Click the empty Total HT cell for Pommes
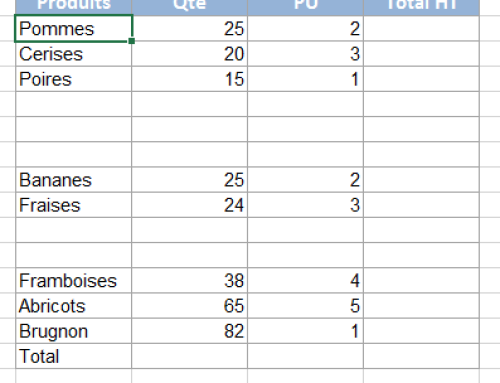 tap(421, 28)
